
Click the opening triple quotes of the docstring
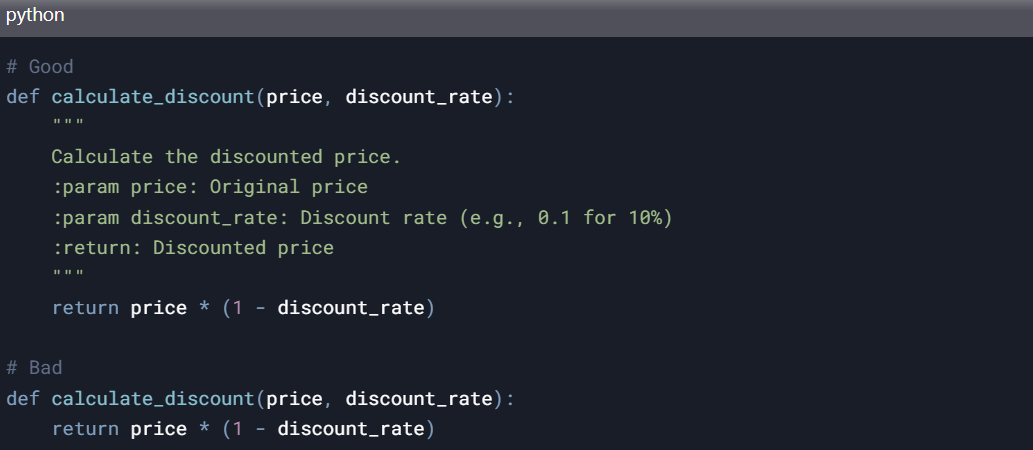point(68,127)
